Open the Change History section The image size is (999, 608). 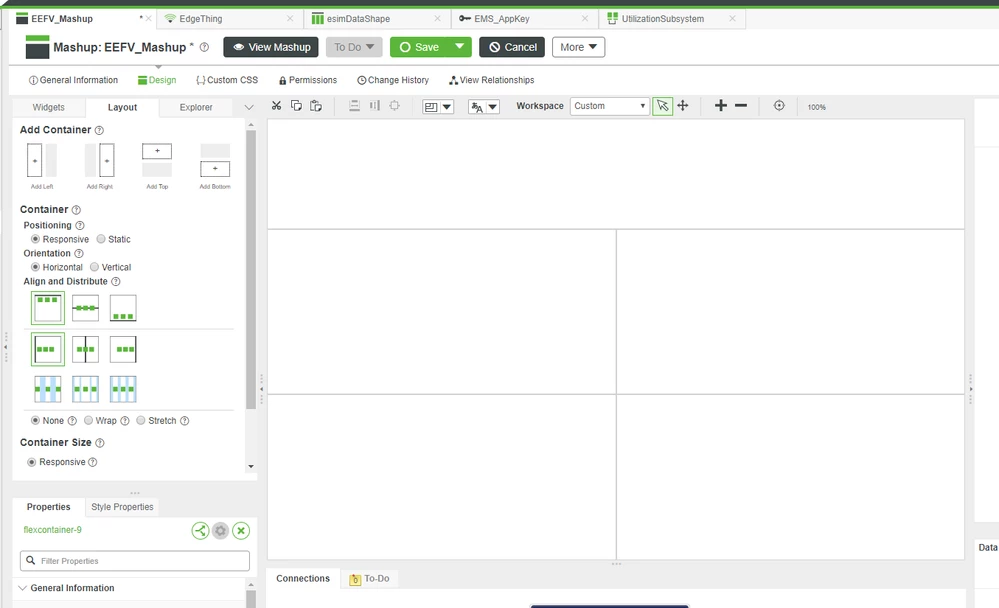click(393, 80)
